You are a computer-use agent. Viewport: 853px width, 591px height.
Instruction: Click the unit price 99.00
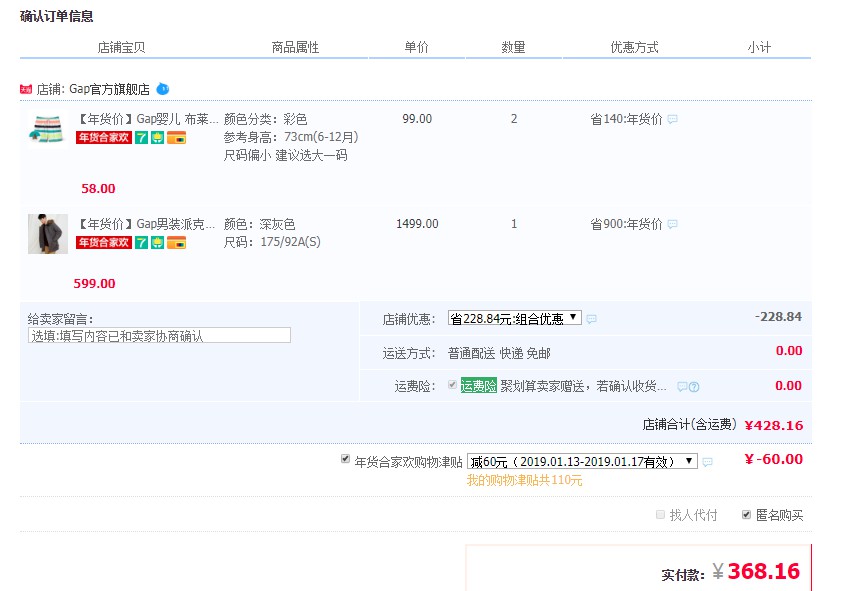coord(417,119)
